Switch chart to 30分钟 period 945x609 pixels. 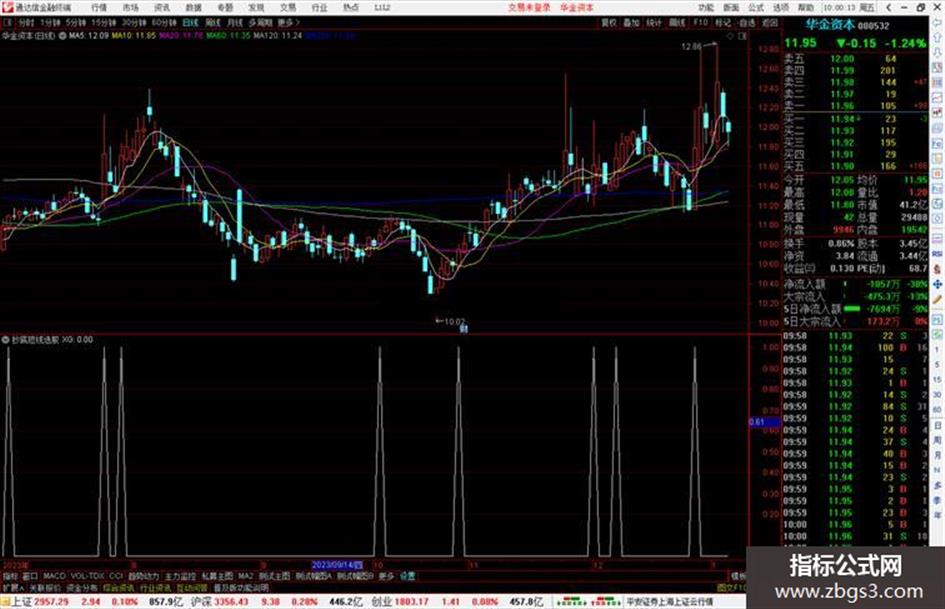point(133,22)
